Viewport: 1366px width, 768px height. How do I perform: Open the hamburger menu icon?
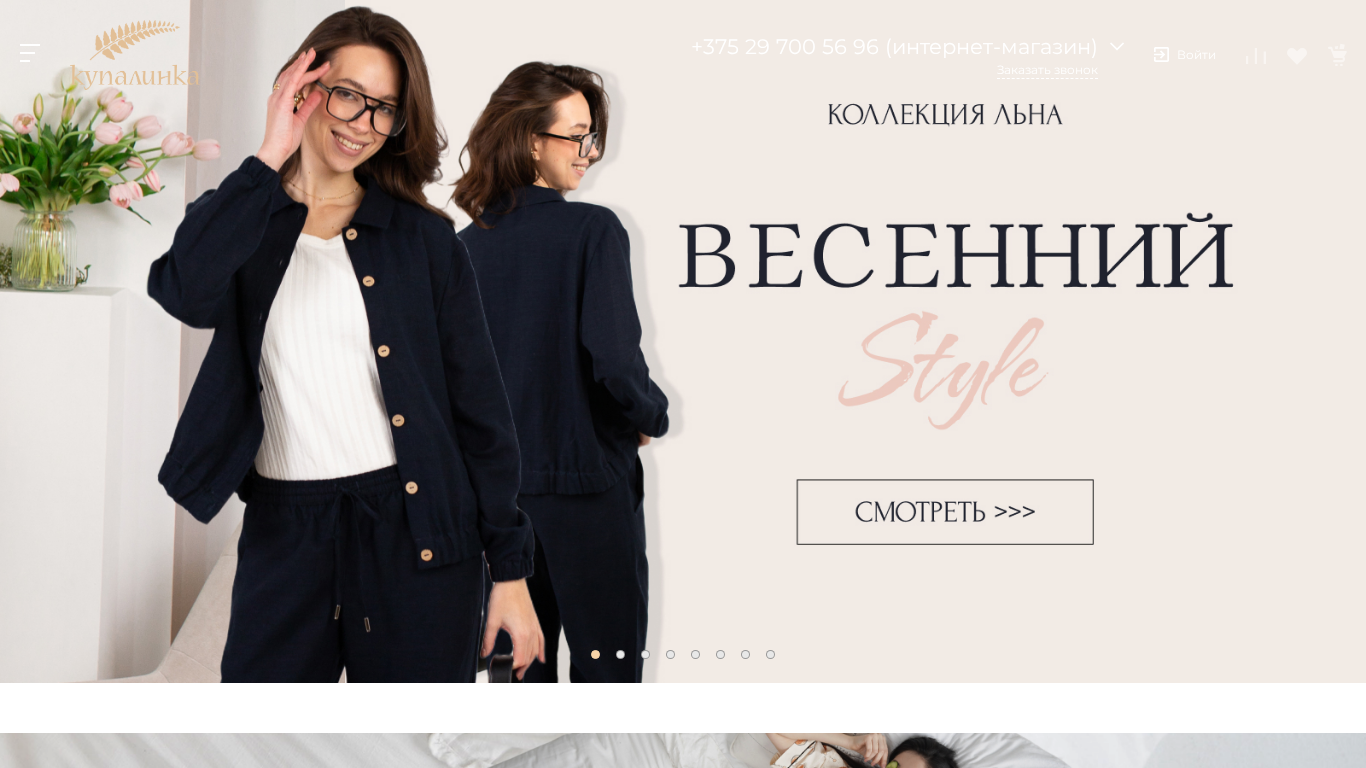[30, 53]
